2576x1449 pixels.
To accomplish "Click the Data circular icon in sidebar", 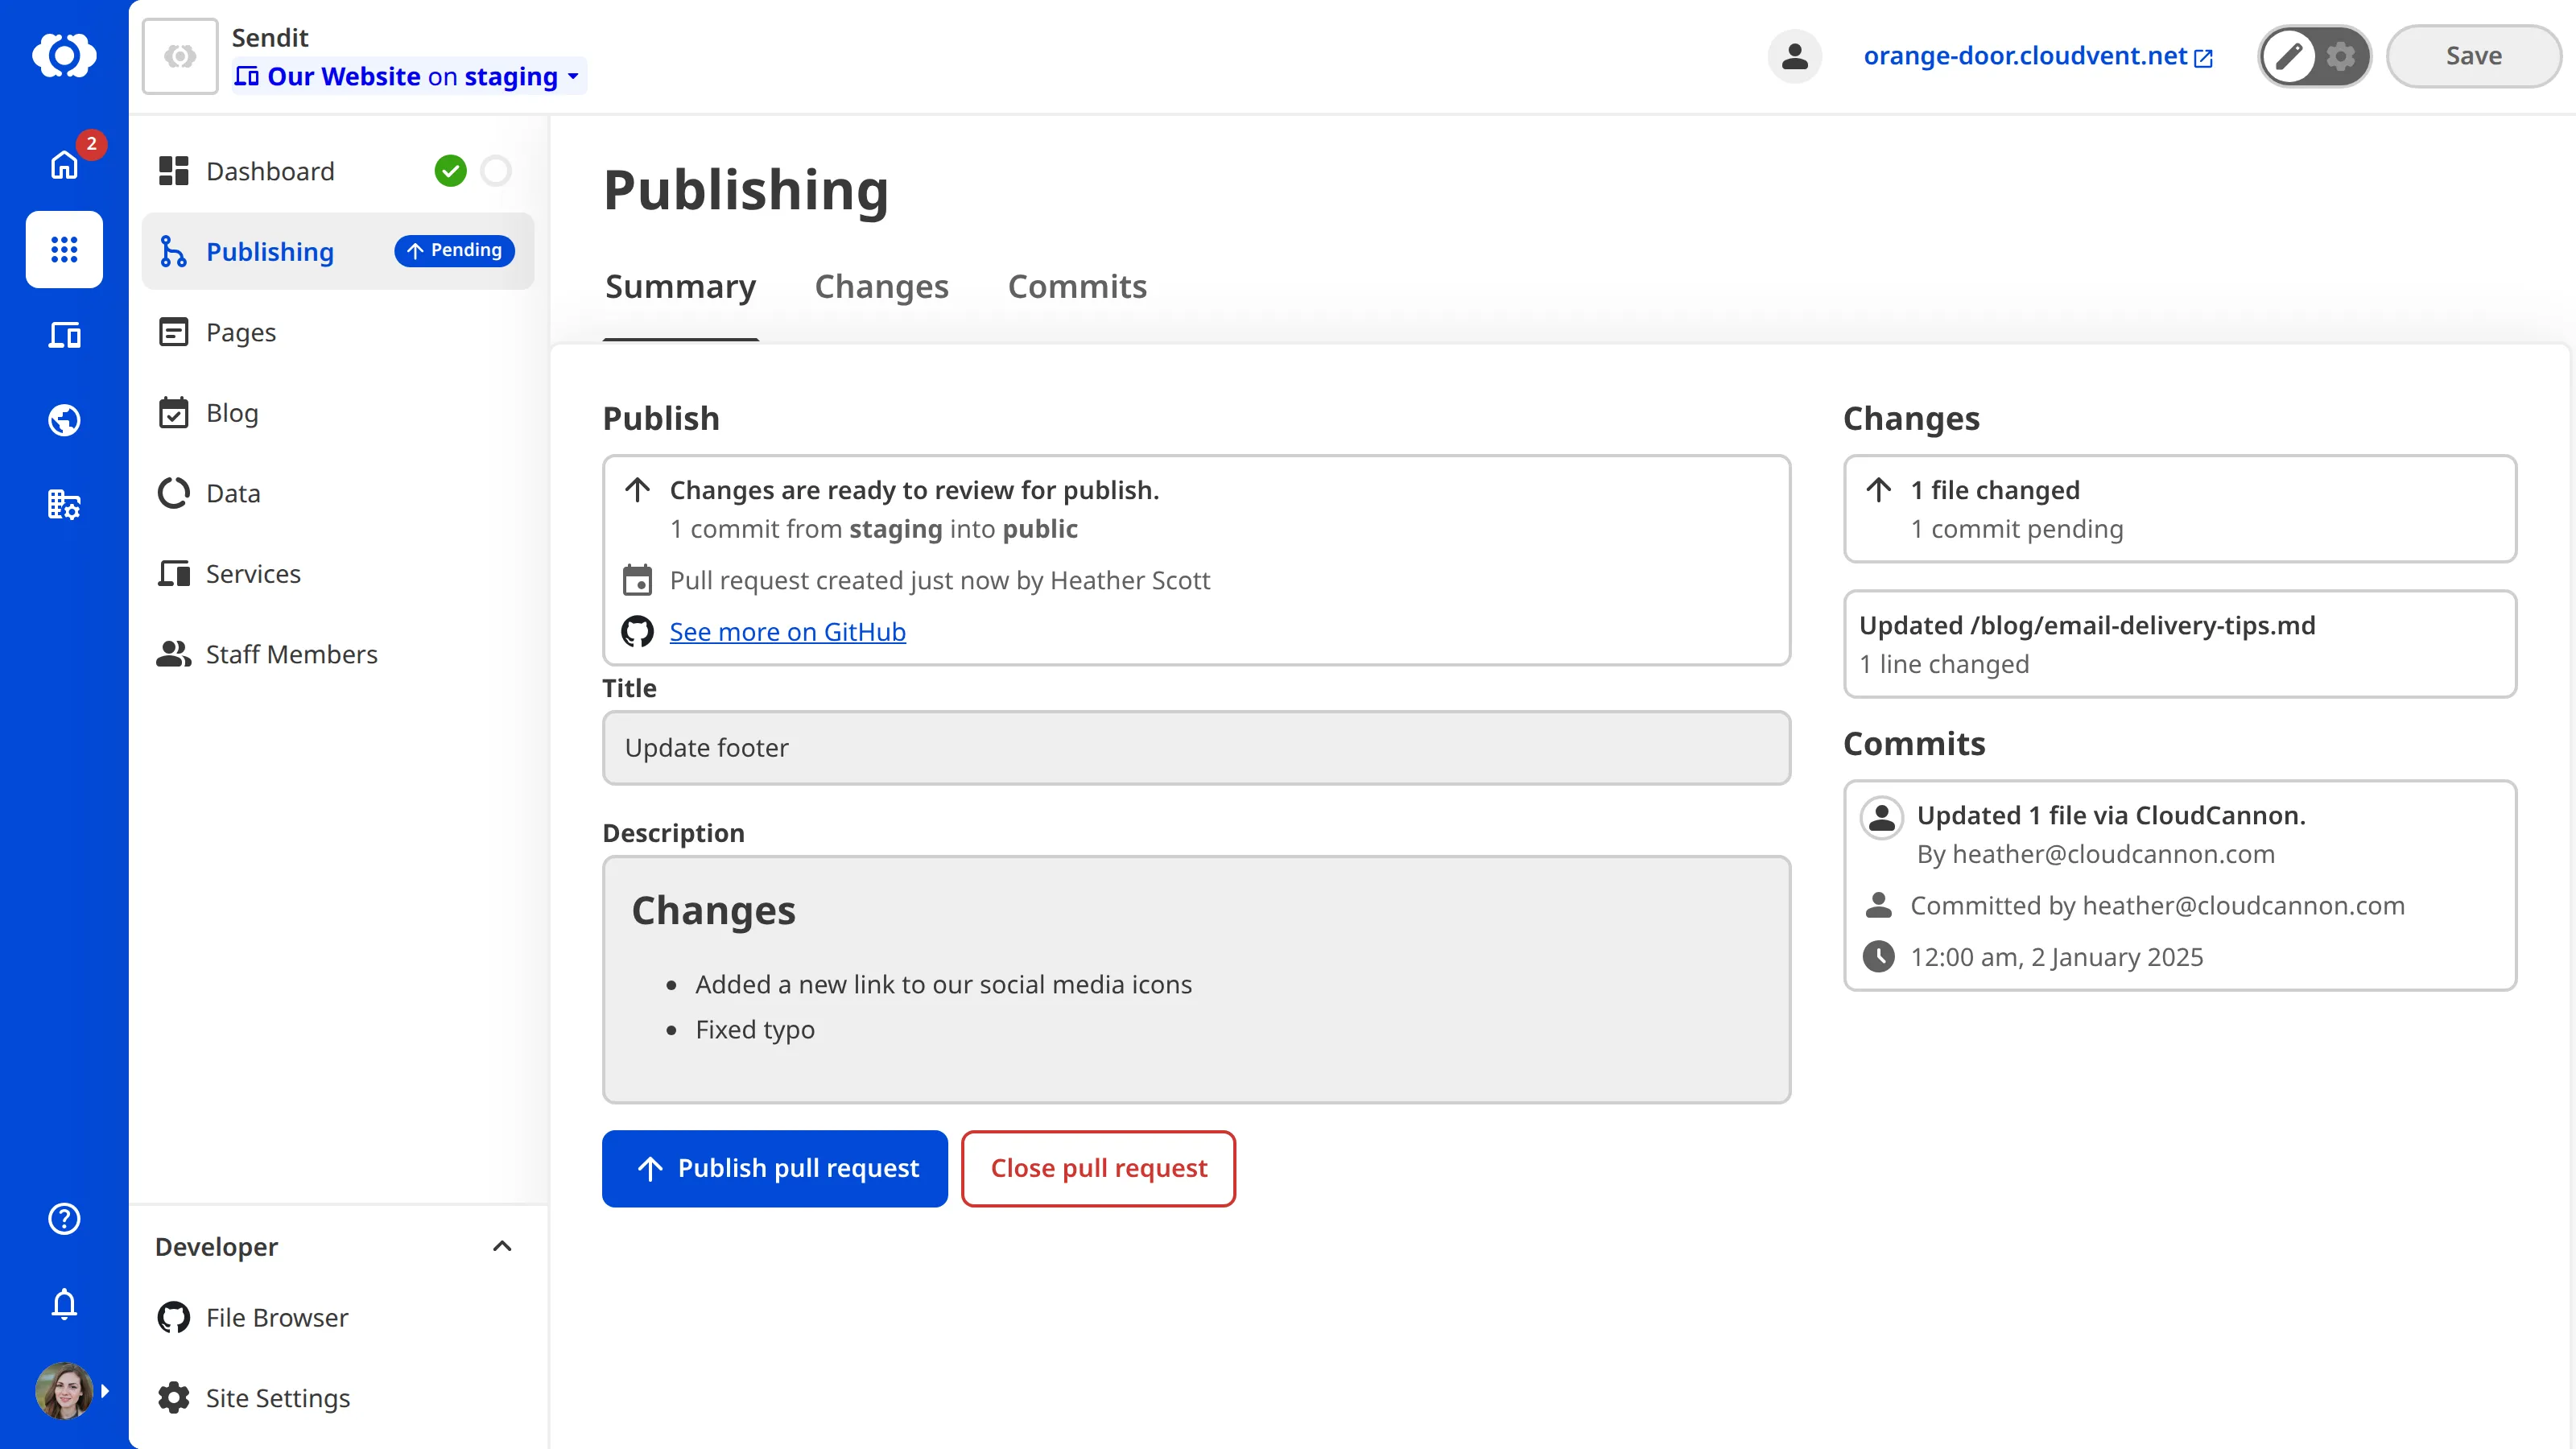I will tap(173, 493).
